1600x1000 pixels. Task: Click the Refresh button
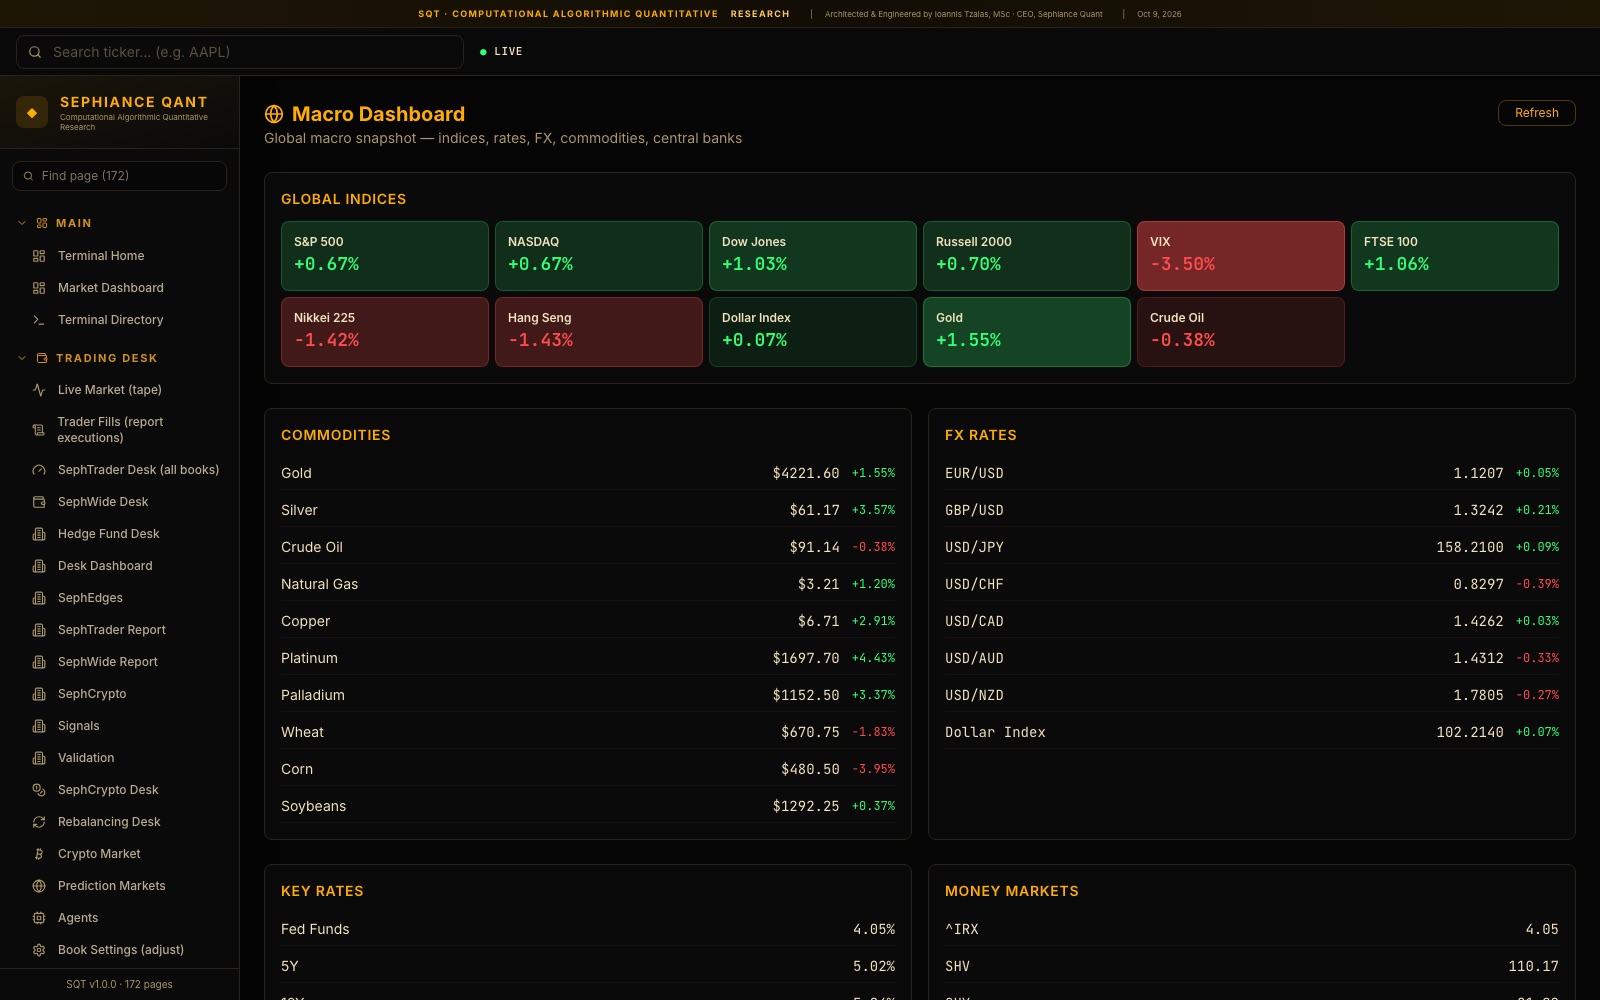tap(1536, 113)
